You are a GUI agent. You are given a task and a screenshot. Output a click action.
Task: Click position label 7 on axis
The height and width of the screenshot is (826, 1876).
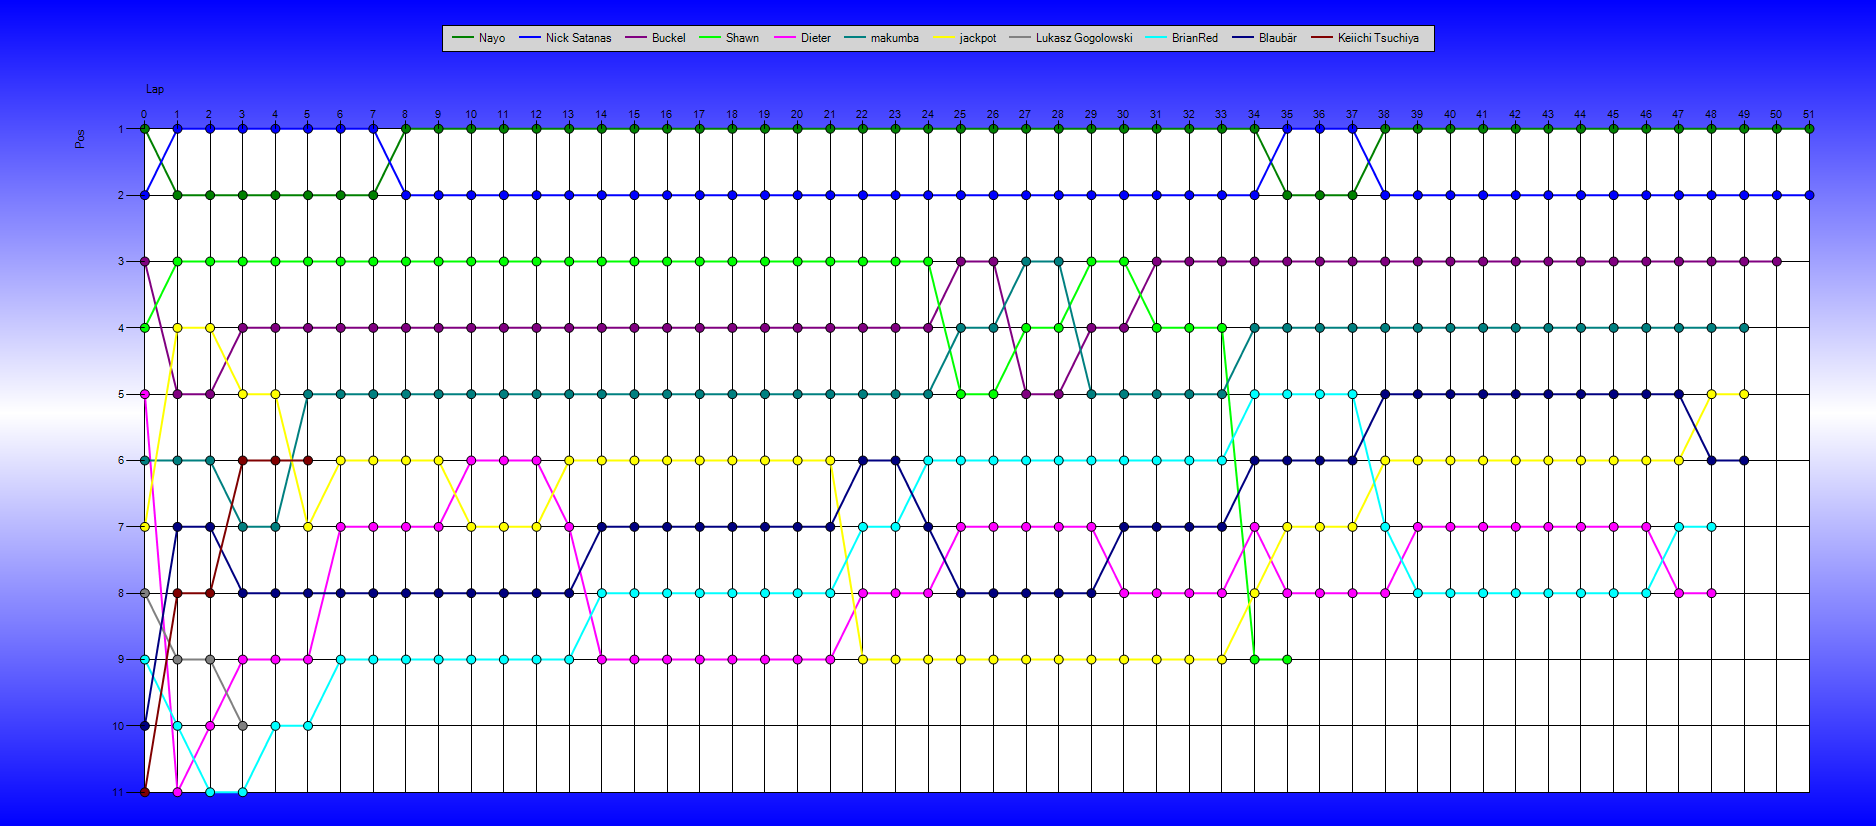point(121,527)
